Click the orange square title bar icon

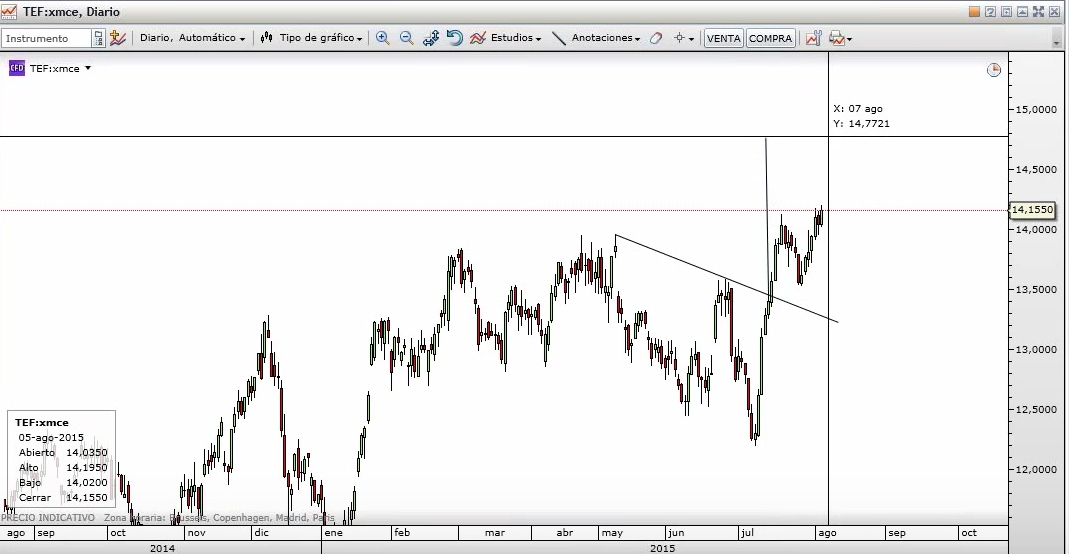(x=974, y=12)
